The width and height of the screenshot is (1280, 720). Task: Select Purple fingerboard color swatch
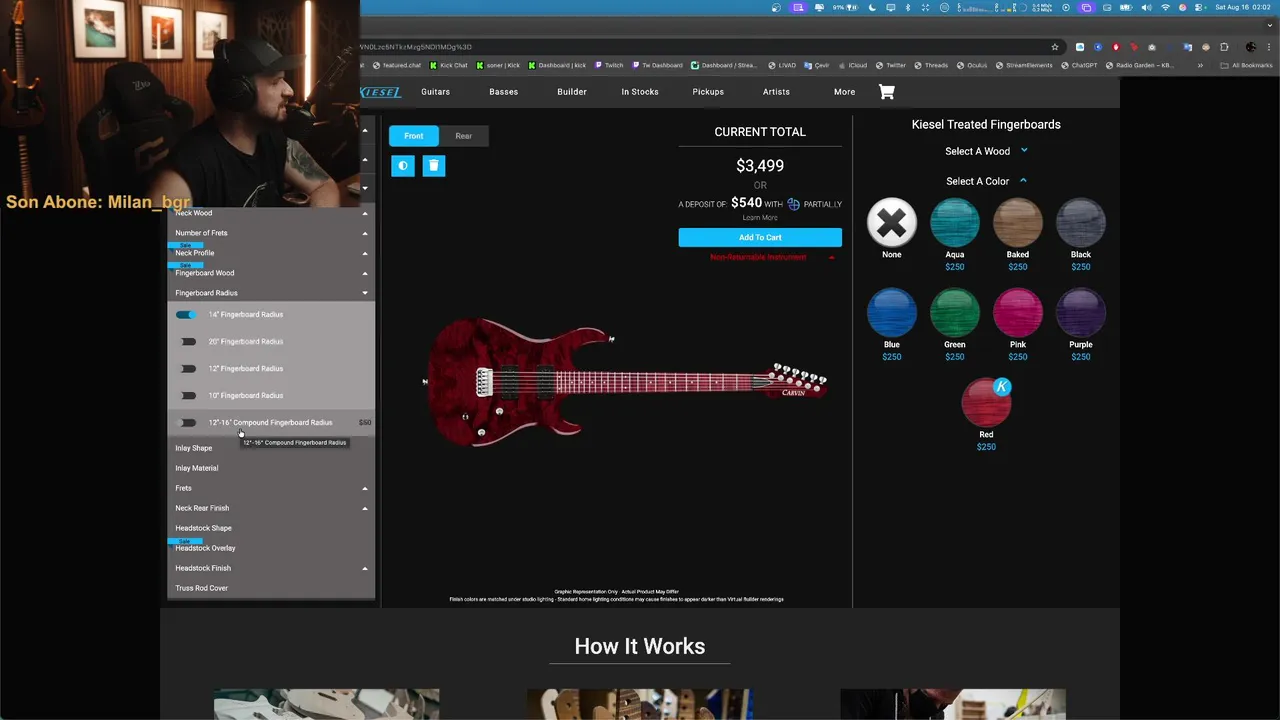click(x=1081, y=312)
